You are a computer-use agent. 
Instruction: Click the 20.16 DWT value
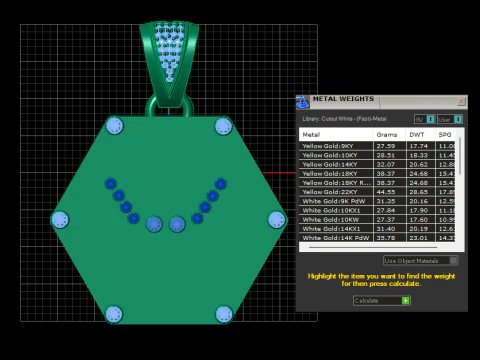419,201
